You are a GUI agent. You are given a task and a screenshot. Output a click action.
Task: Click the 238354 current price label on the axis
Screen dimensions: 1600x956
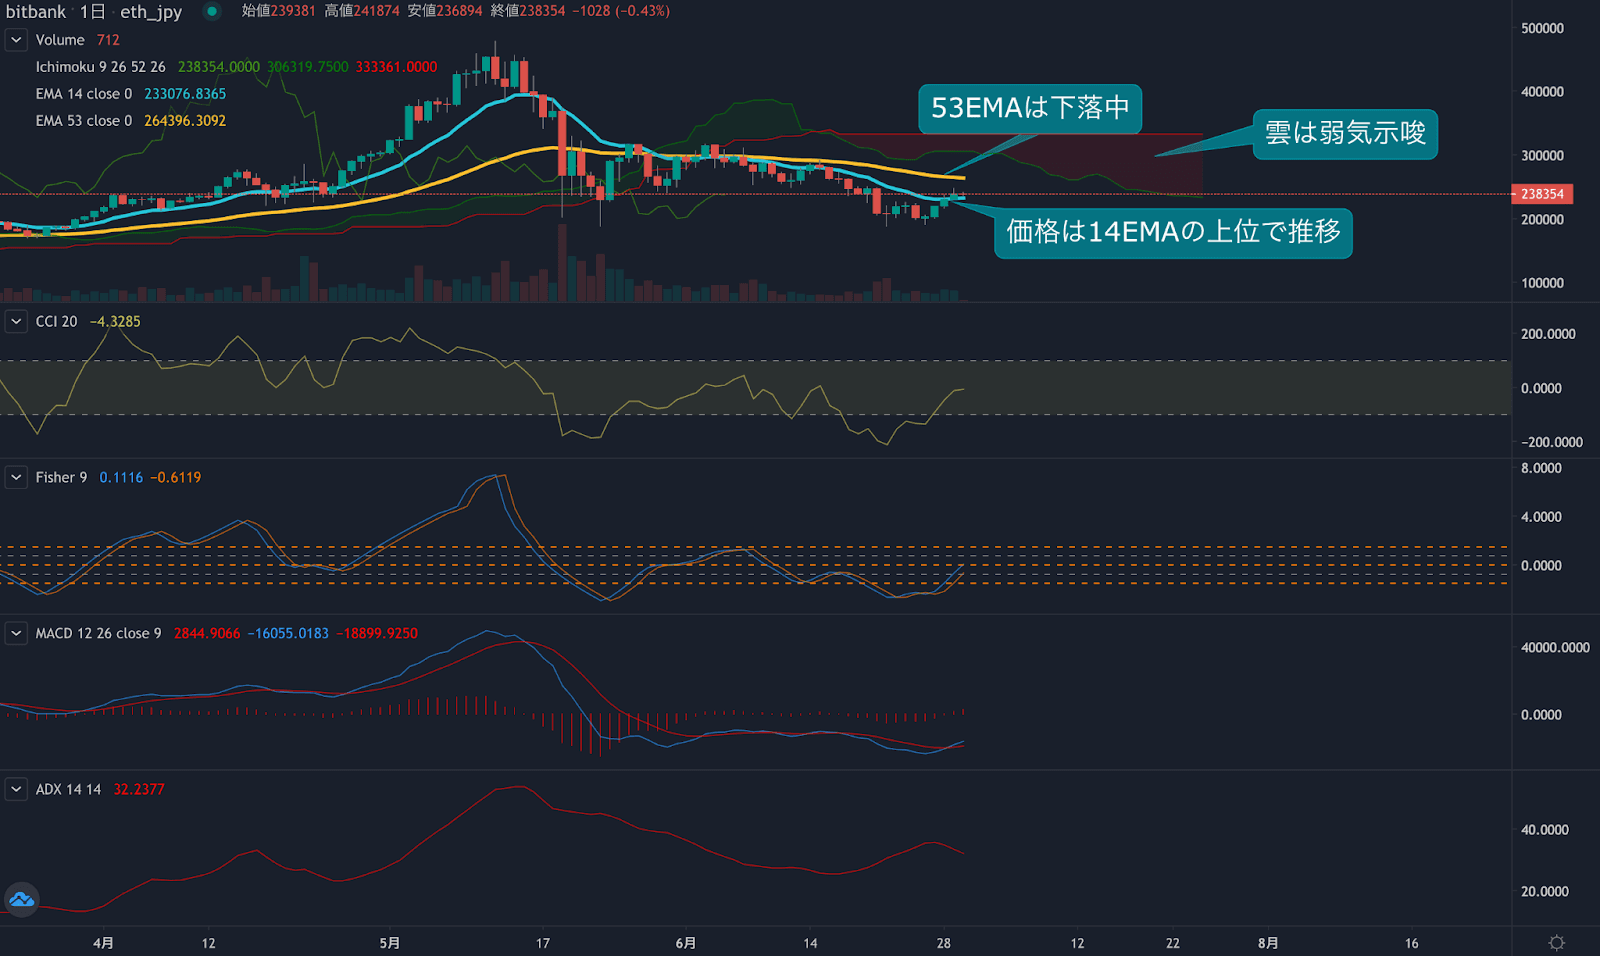tap(1542, 194)
